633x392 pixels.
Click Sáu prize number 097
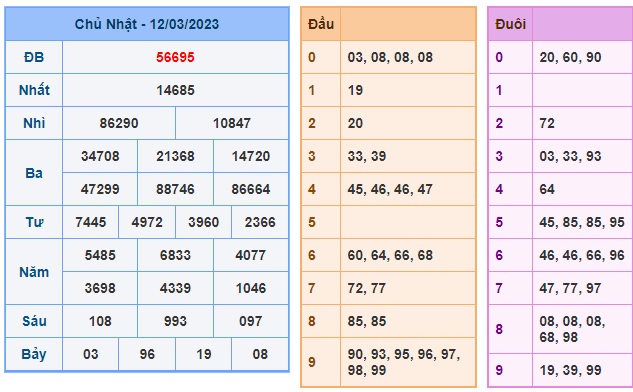click(251, 321)
